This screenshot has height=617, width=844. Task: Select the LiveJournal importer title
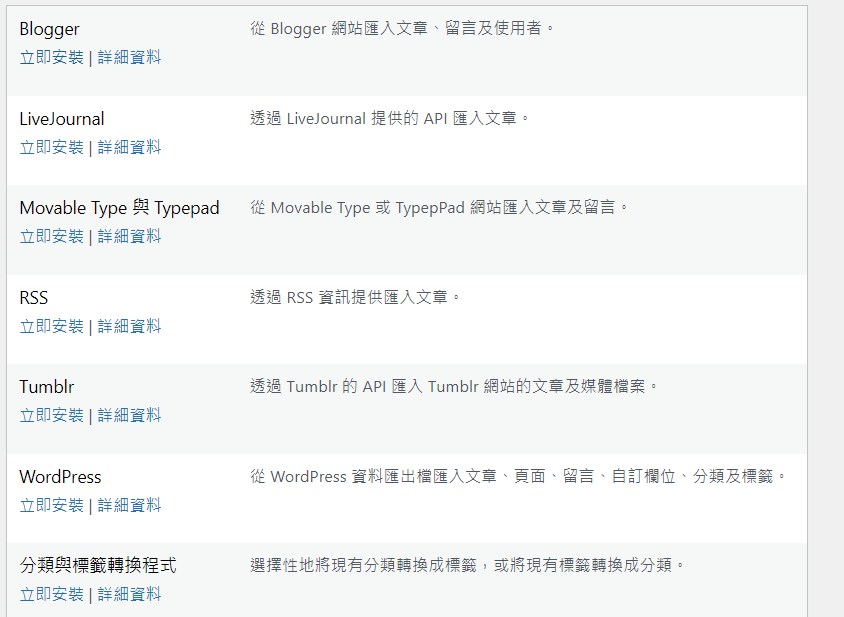[x=62, y=118]
